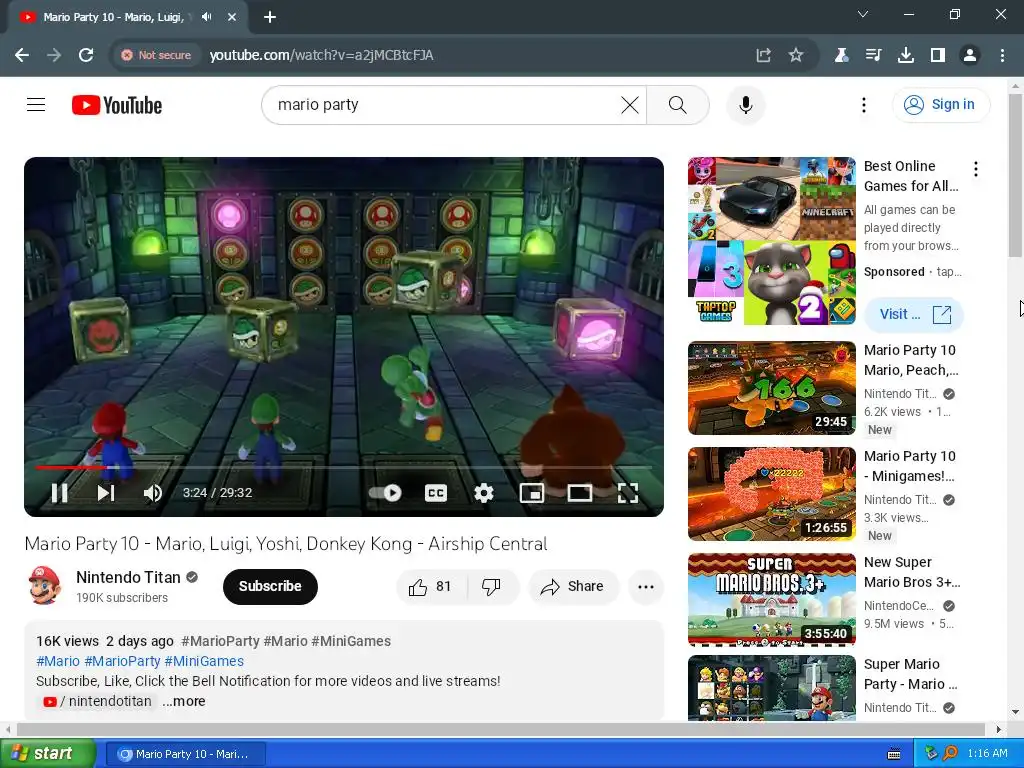
Task: Click the #MiniGames blue hashtag link
Action: pyautogui.click(x=204, y=661)
